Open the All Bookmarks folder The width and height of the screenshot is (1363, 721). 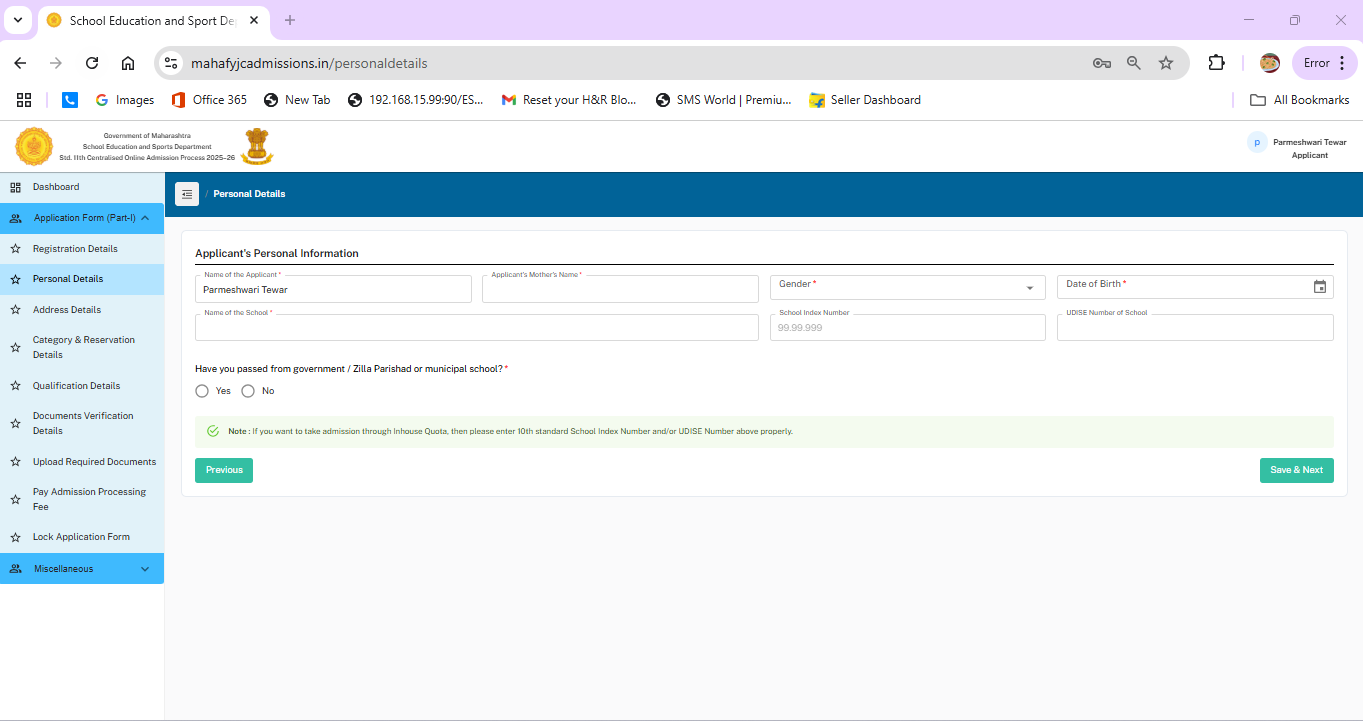click(x=1300, y=100)
